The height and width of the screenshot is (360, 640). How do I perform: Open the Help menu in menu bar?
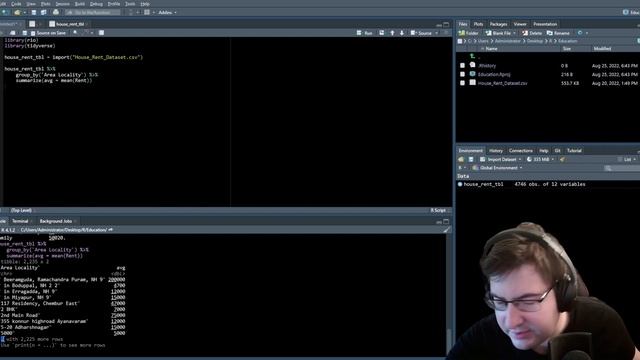coord(145,4)
